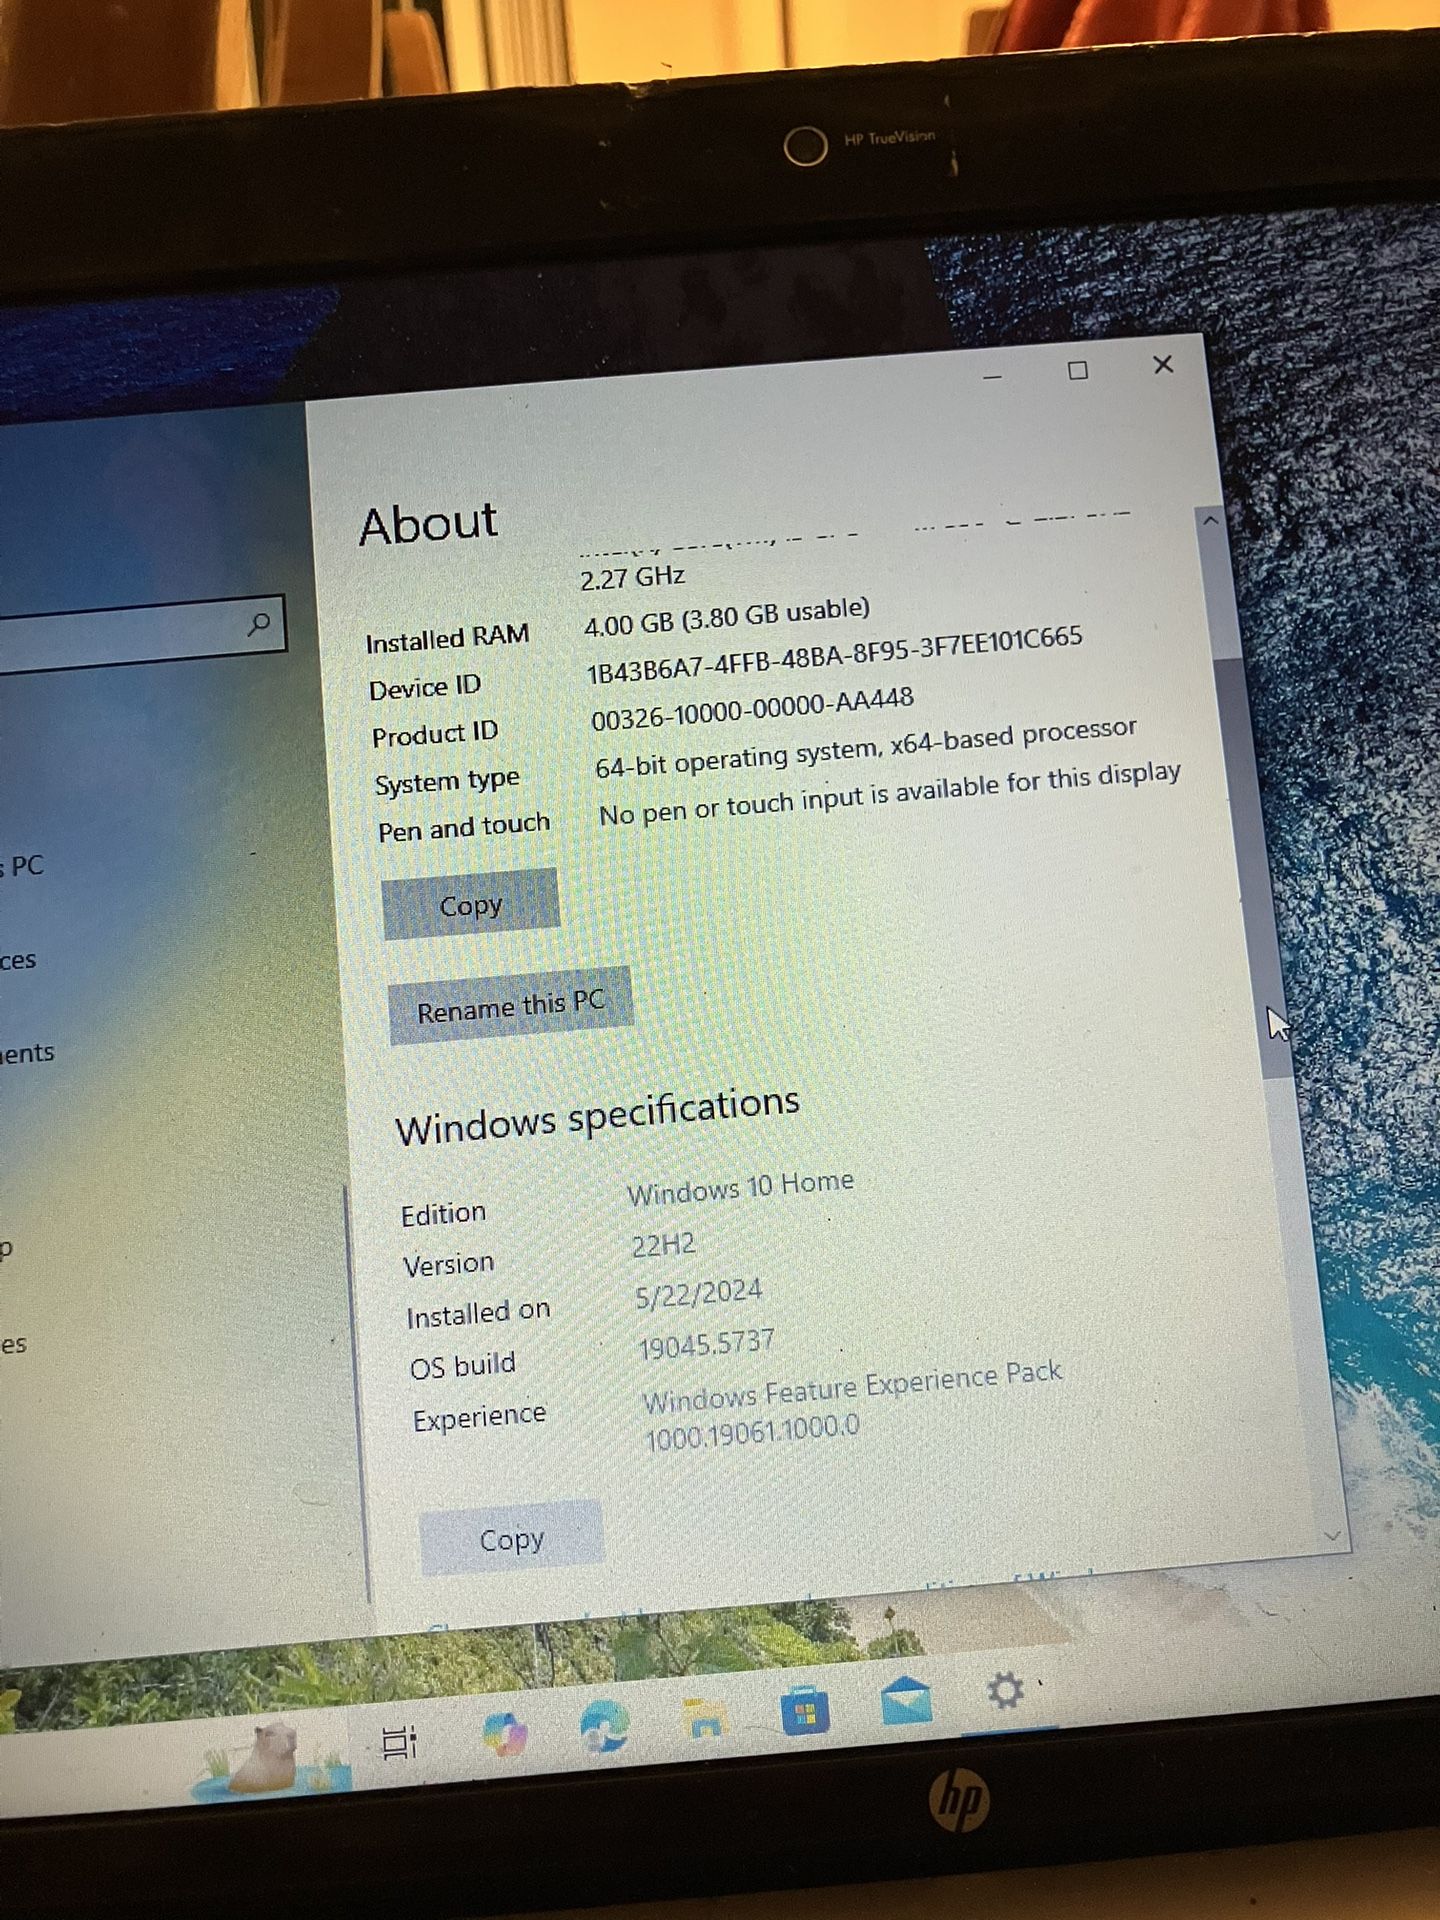Open the Mail app in the taskbar
This screenshot has width=1440, height=1920.
coord(907,1701)
